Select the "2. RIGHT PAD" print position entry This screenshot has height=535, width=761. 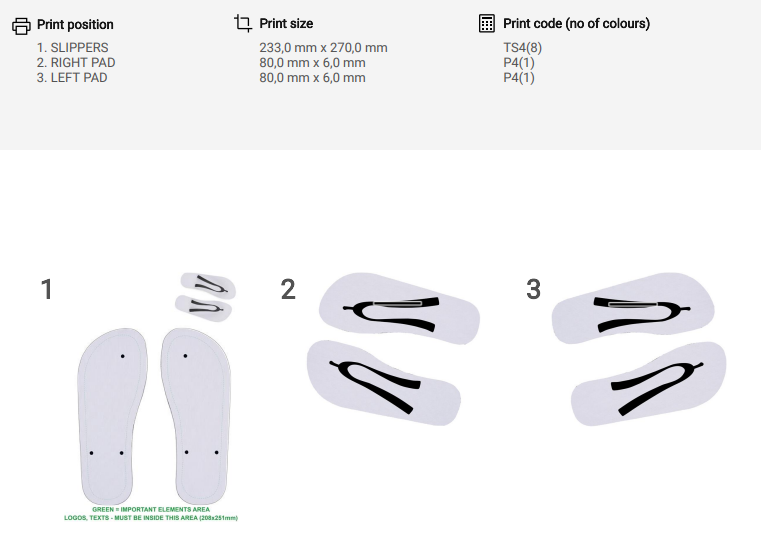pyautogui.click(x=76, y=63)
